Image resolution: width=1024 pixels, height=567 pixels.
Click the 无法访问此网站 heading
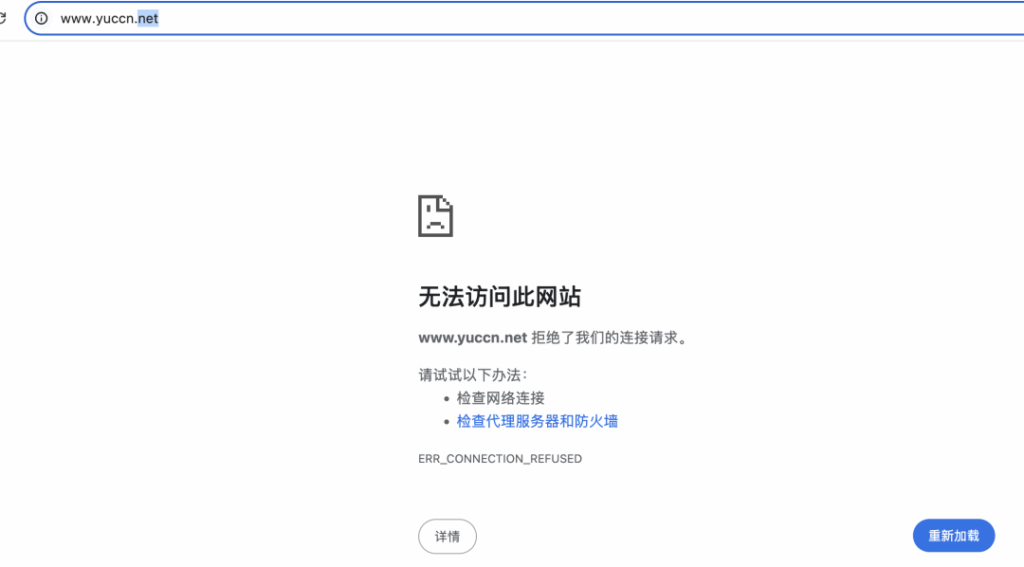click(500, 297)
